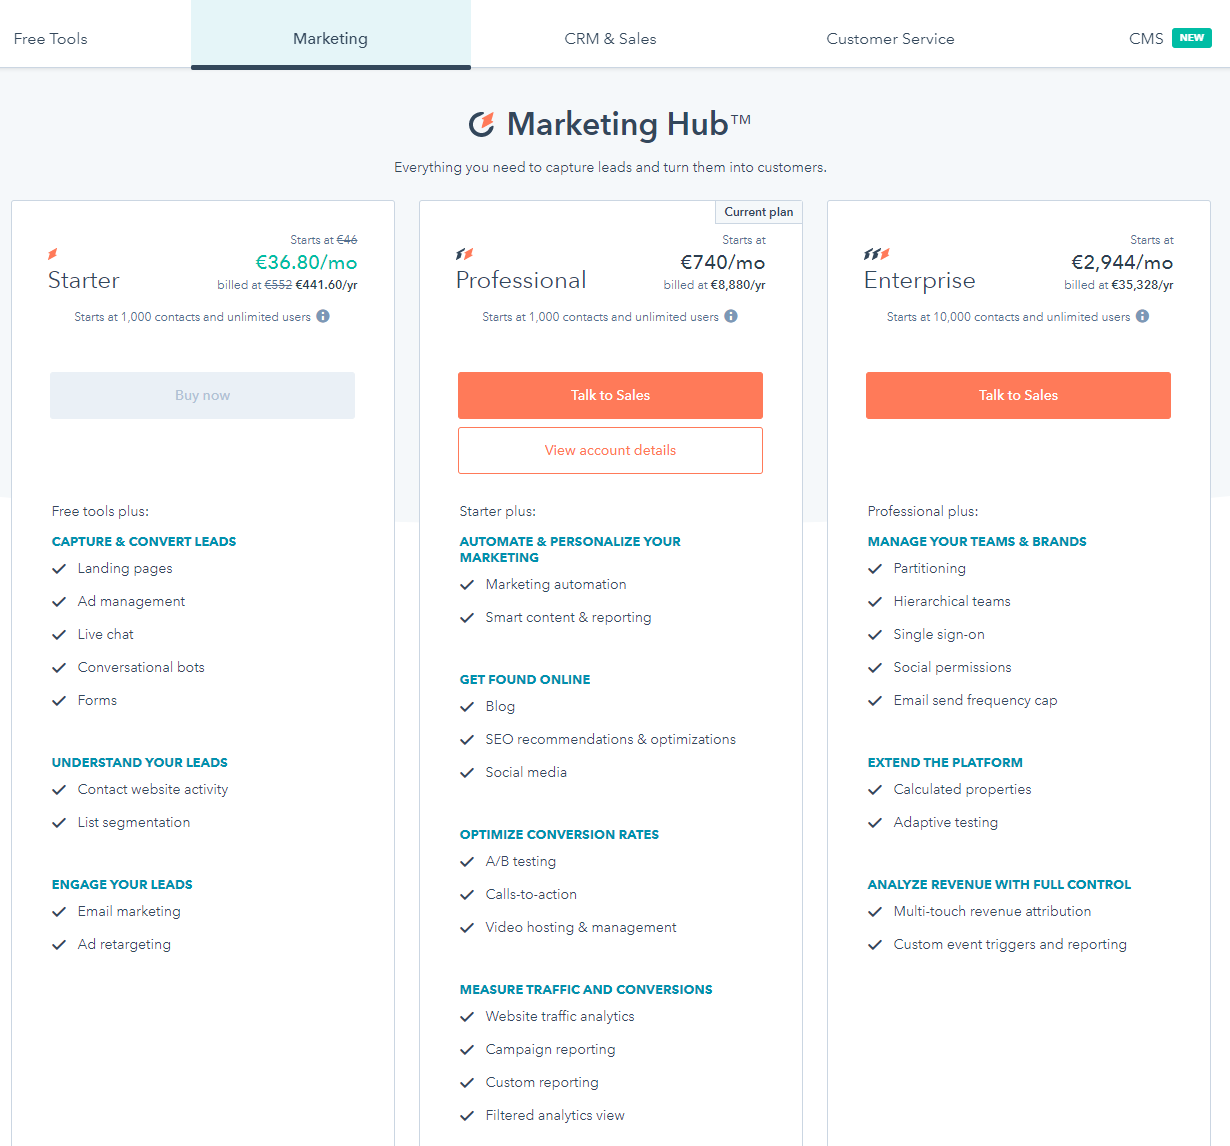Click the info icon under Enterprise contacts
Viewport: 1230px width, 1146px height.
point(1142,316)
